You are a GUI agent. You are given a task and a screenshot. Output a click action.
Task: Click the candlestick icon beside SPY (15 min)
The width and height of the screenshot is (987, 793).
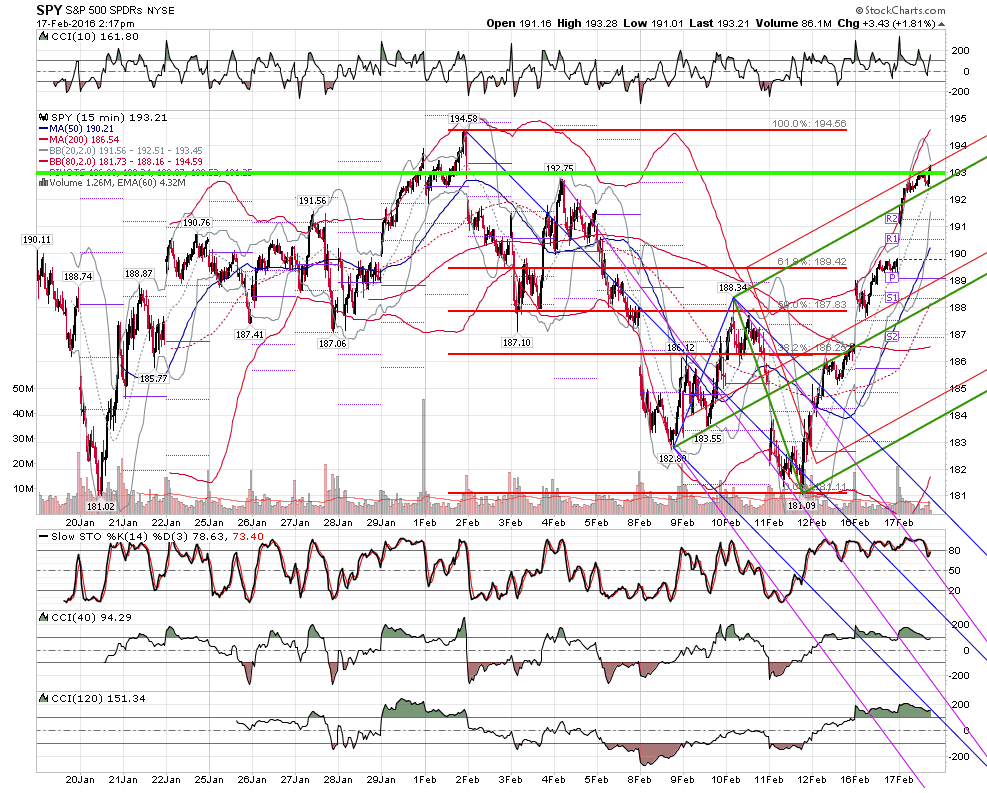click(x=43, y=117)
